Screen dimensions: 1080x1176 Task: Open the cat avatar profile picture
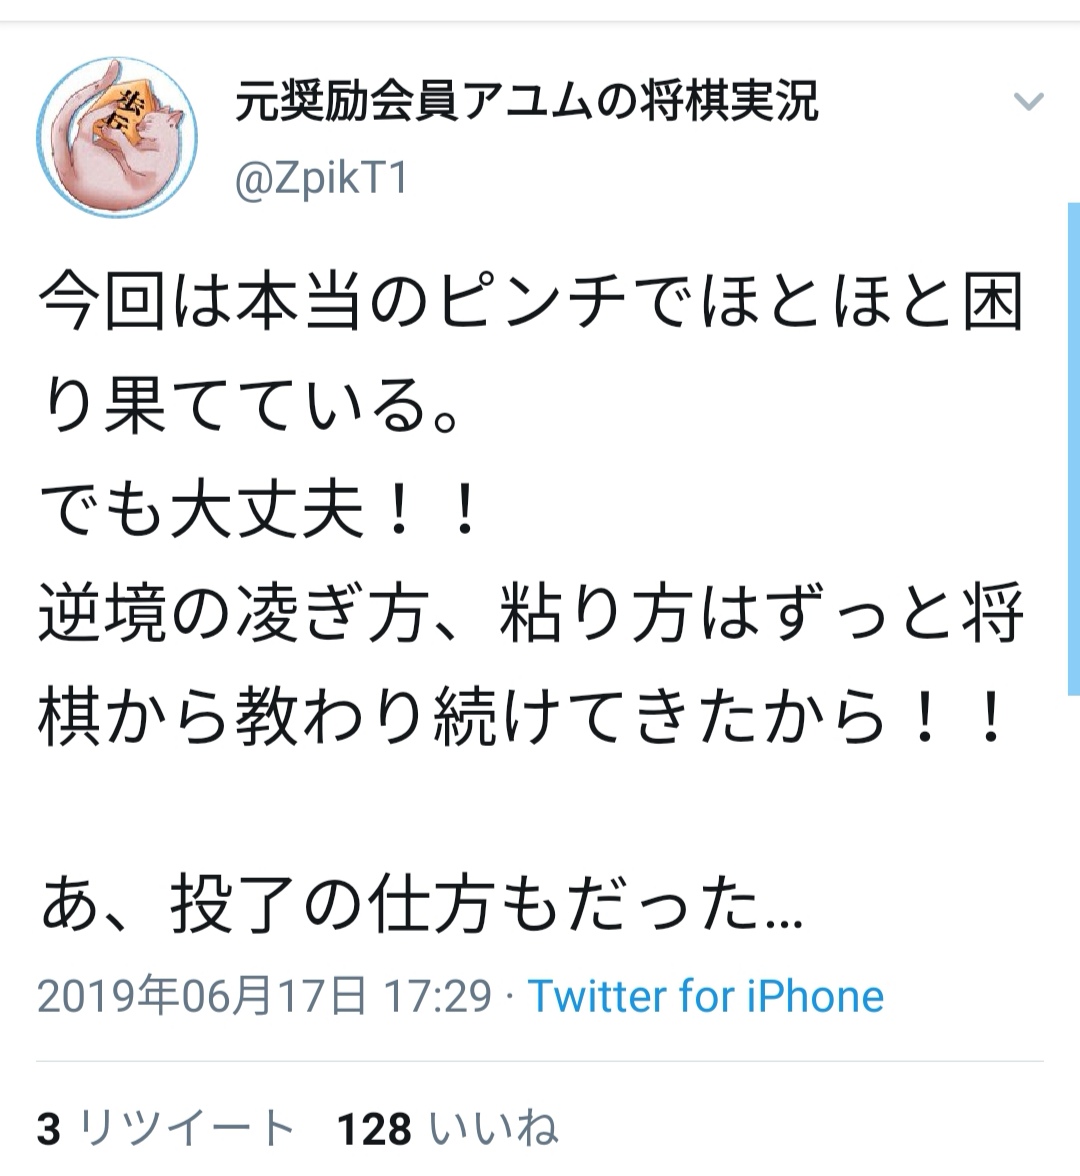(x=118, y=137)
